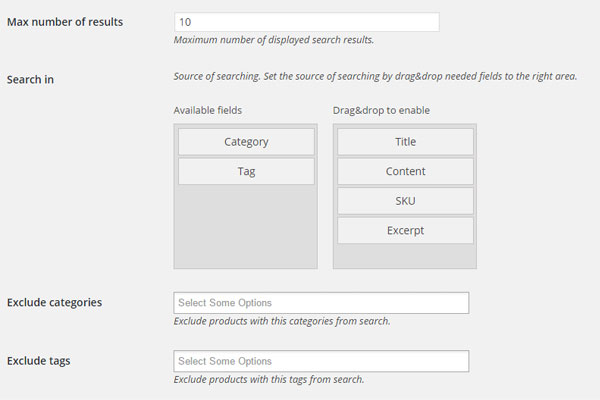Click the exclude tags description text

click(269, 379)
